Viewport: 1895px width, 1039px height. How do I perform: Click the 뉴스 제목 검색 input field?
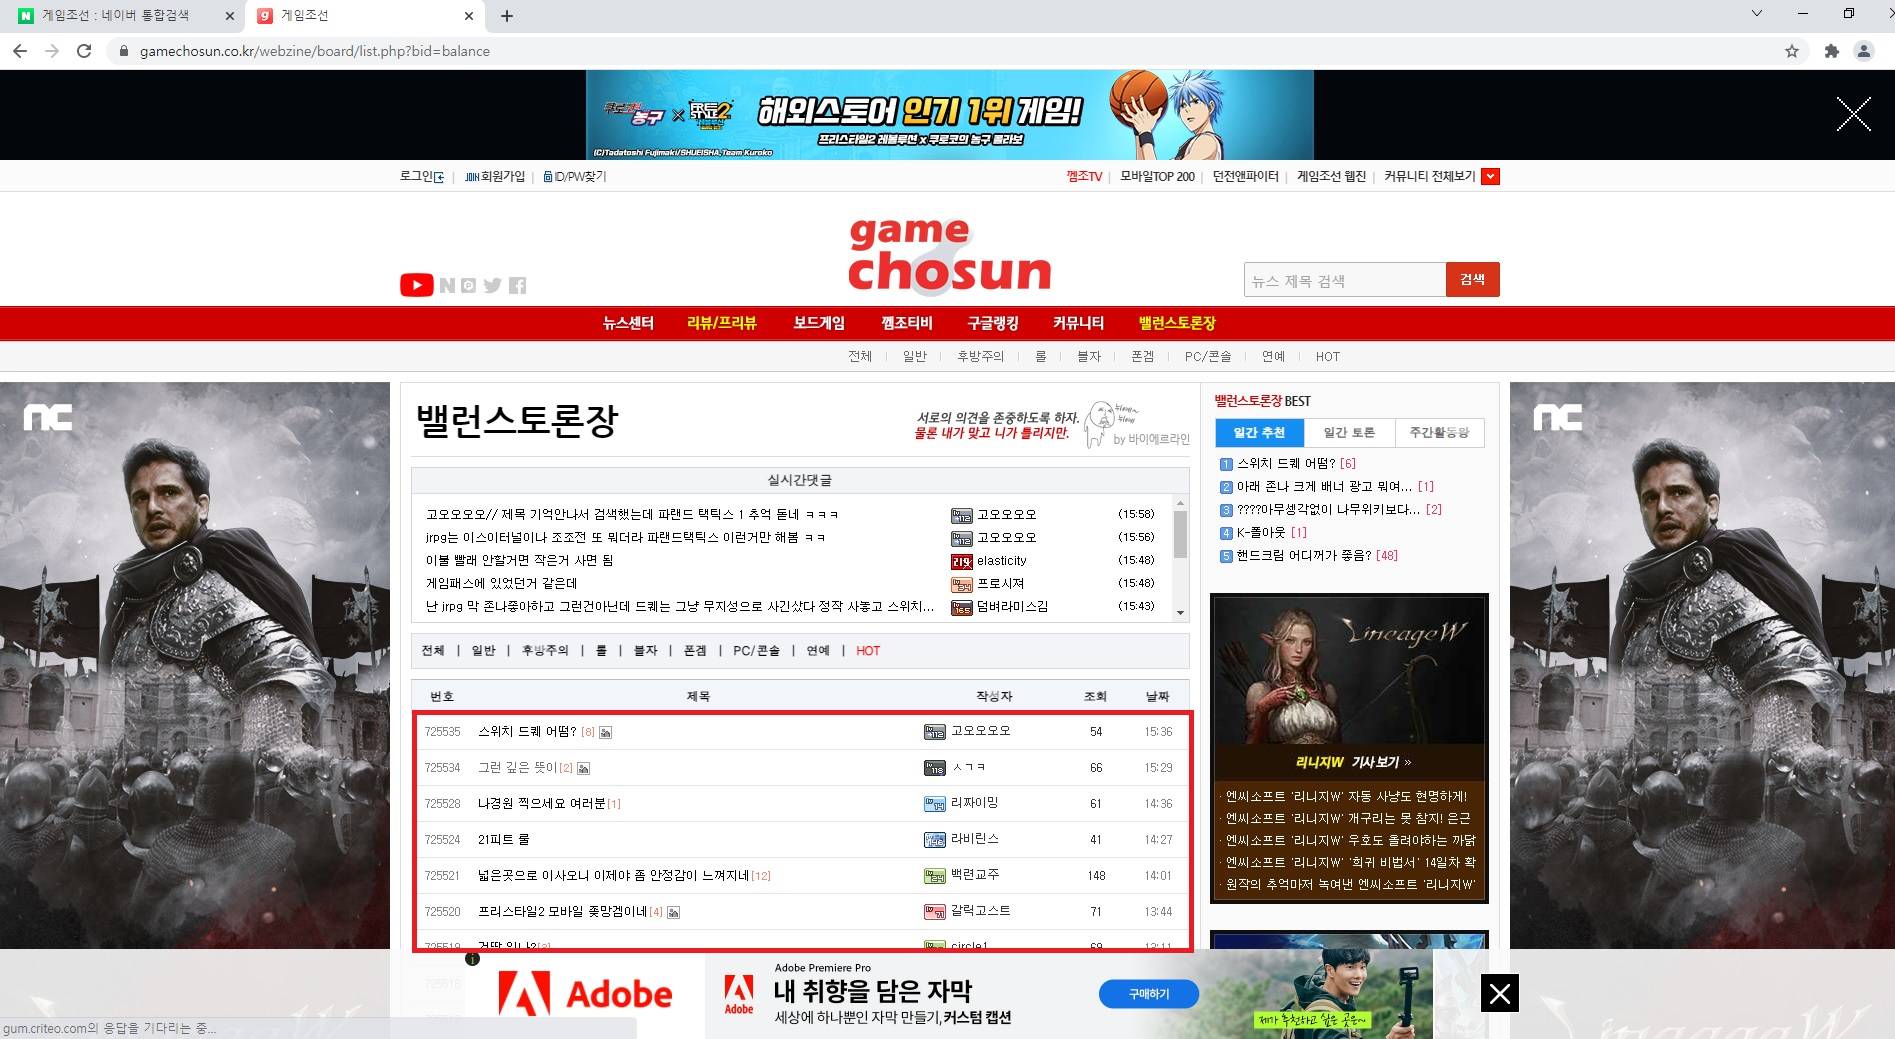[1344, 281]
